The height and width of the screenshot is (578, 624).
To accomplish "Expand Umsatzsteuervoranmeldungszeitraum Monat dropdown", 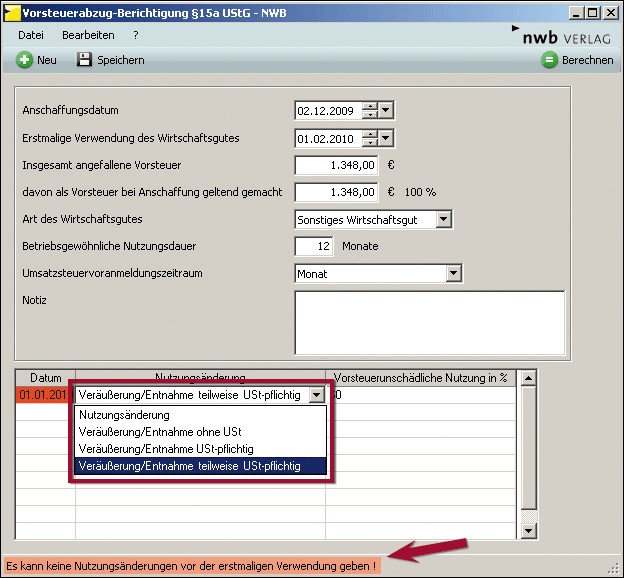I will pos(452,273).
